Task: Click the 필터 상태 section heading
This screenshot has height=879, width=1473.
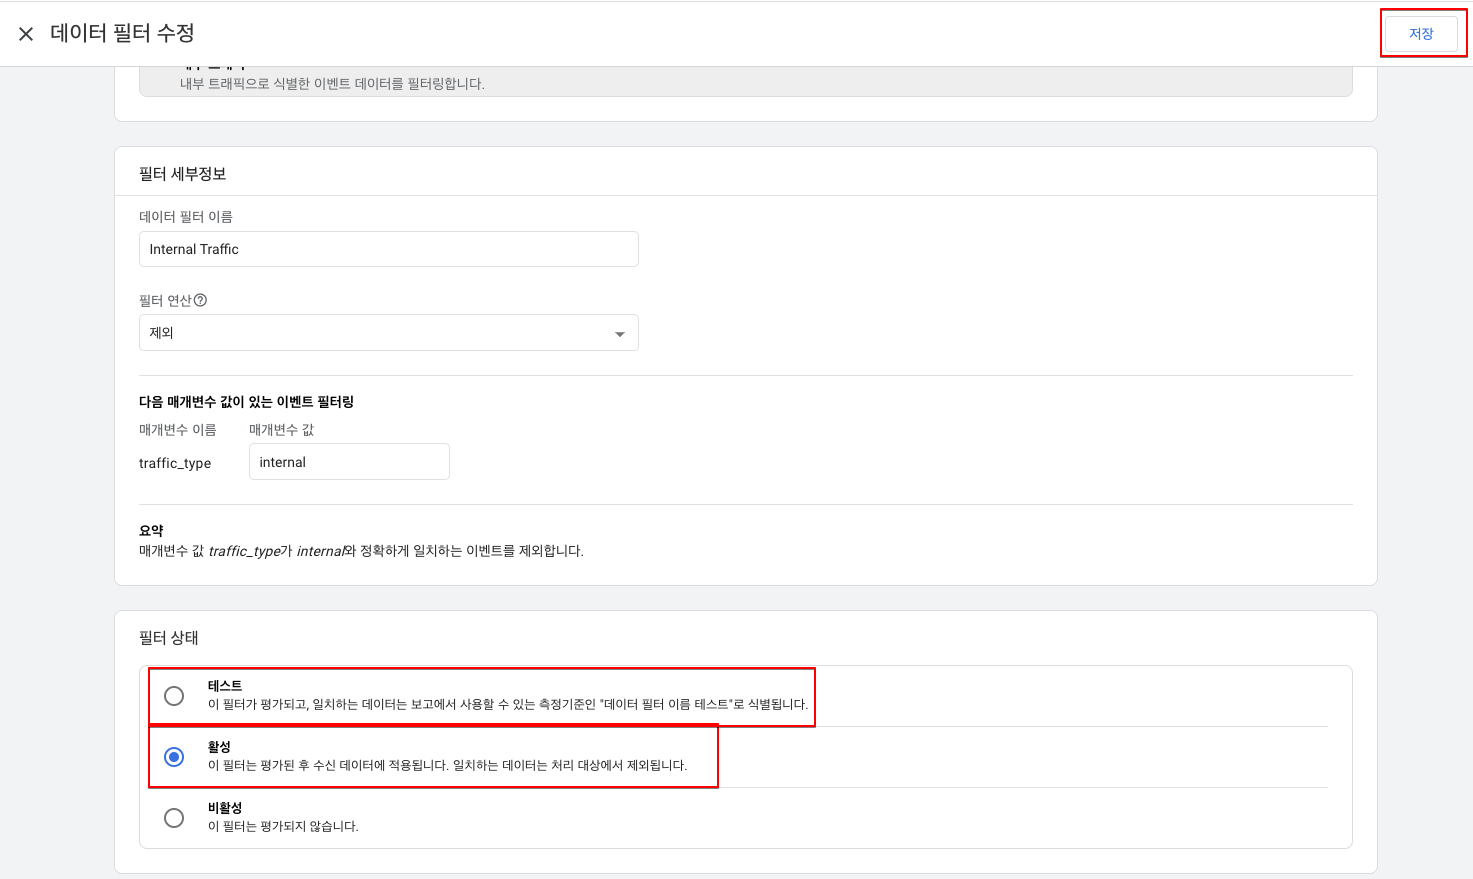Action: point(169,638)
